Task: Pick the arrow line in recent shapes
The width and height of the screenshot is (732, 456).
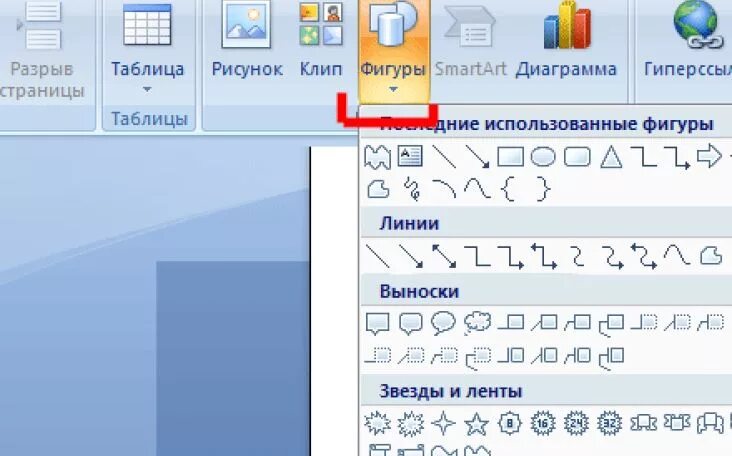Action: [477, 157]
